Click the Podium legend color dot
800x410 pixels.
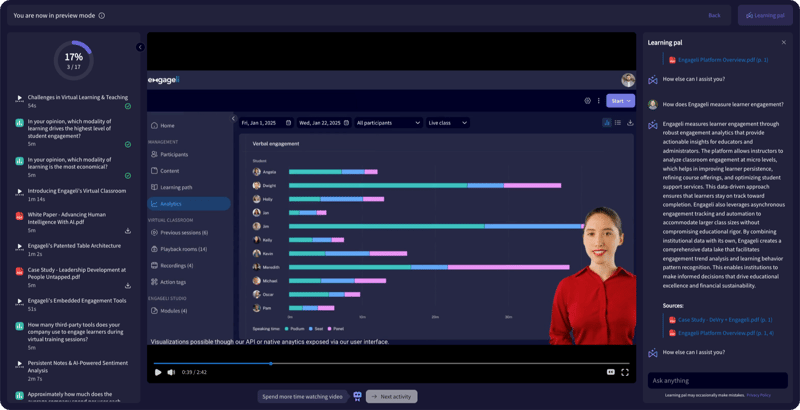(287, 329)
